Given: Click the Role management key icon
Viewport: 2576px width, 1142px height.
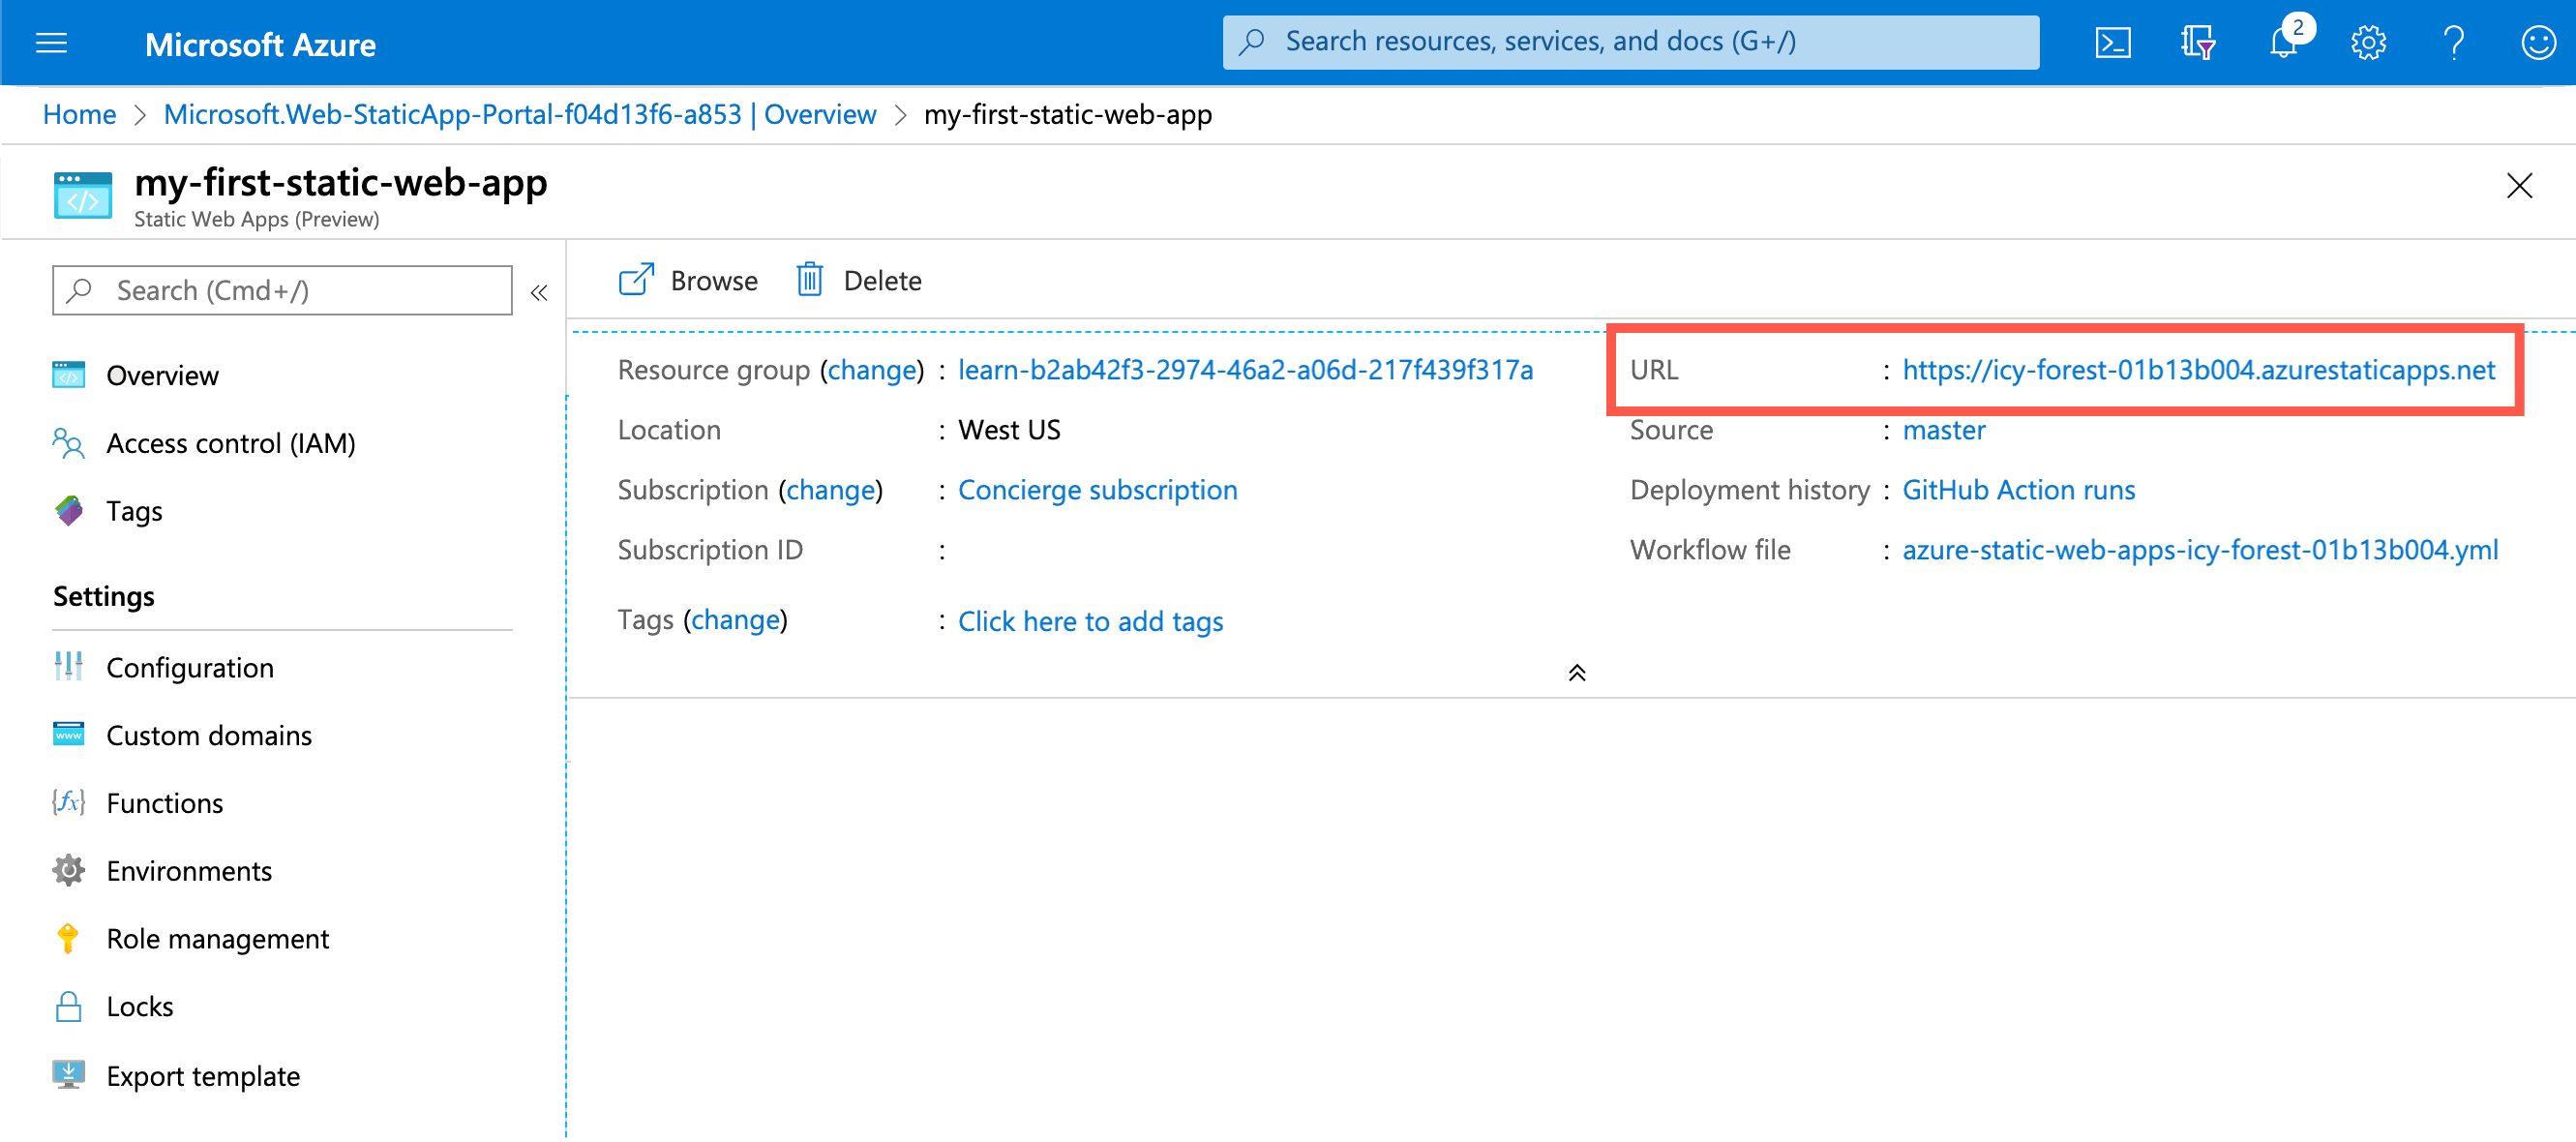Looking at the screenshot, I should [68, 939].
